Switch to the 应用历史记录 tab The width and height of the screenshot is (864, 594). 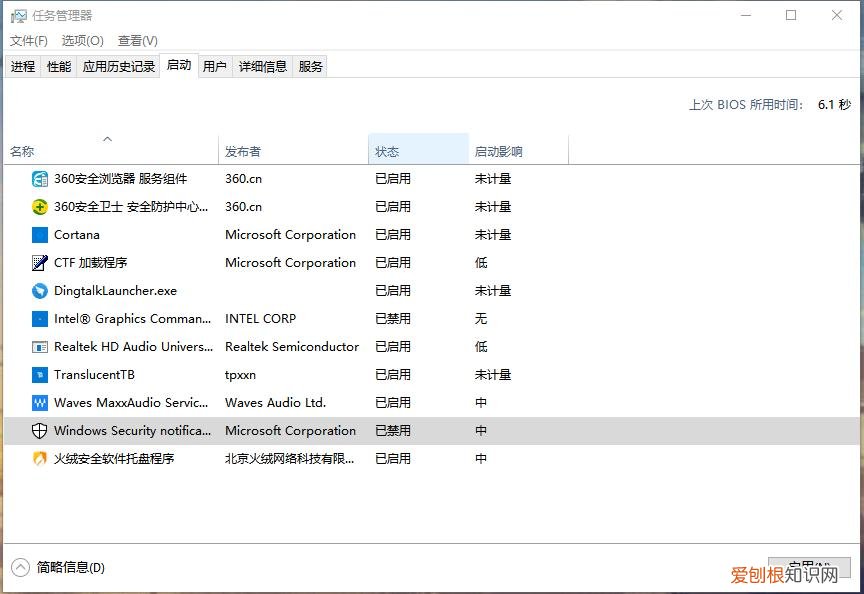click(x=118, y=67)
